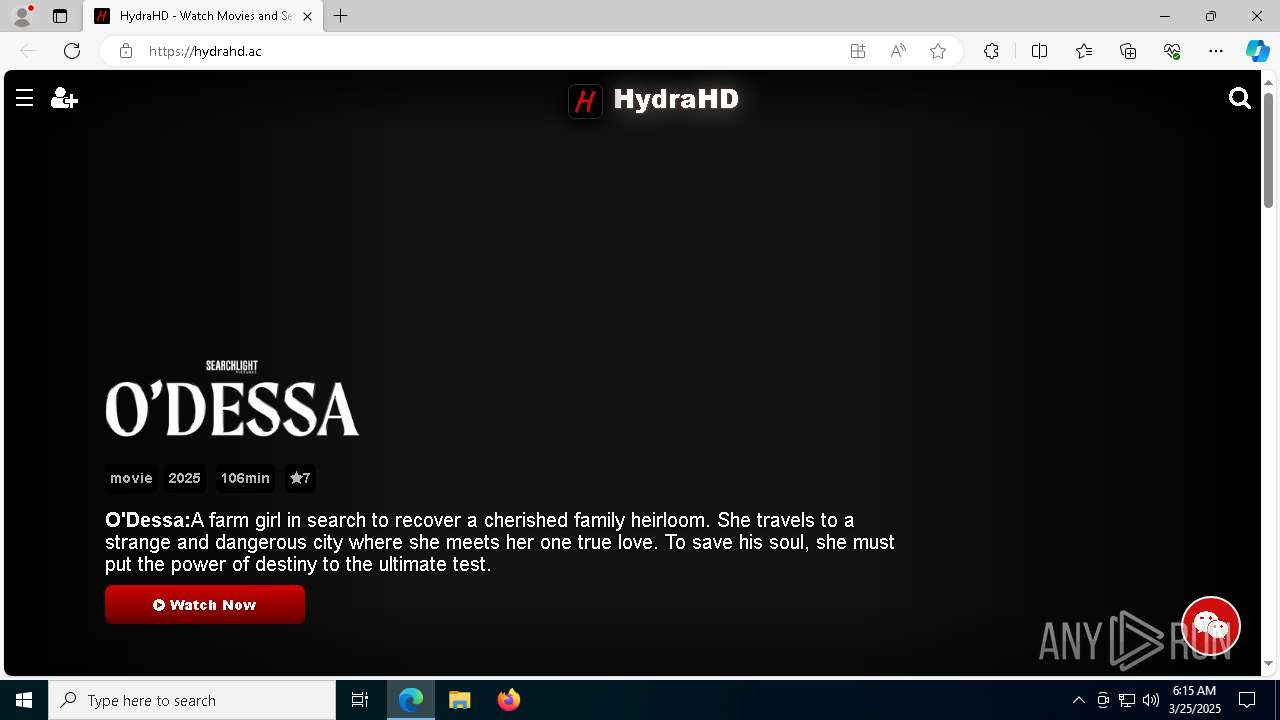
Task: Open Task View on taskbar
Action: [360, 700]
